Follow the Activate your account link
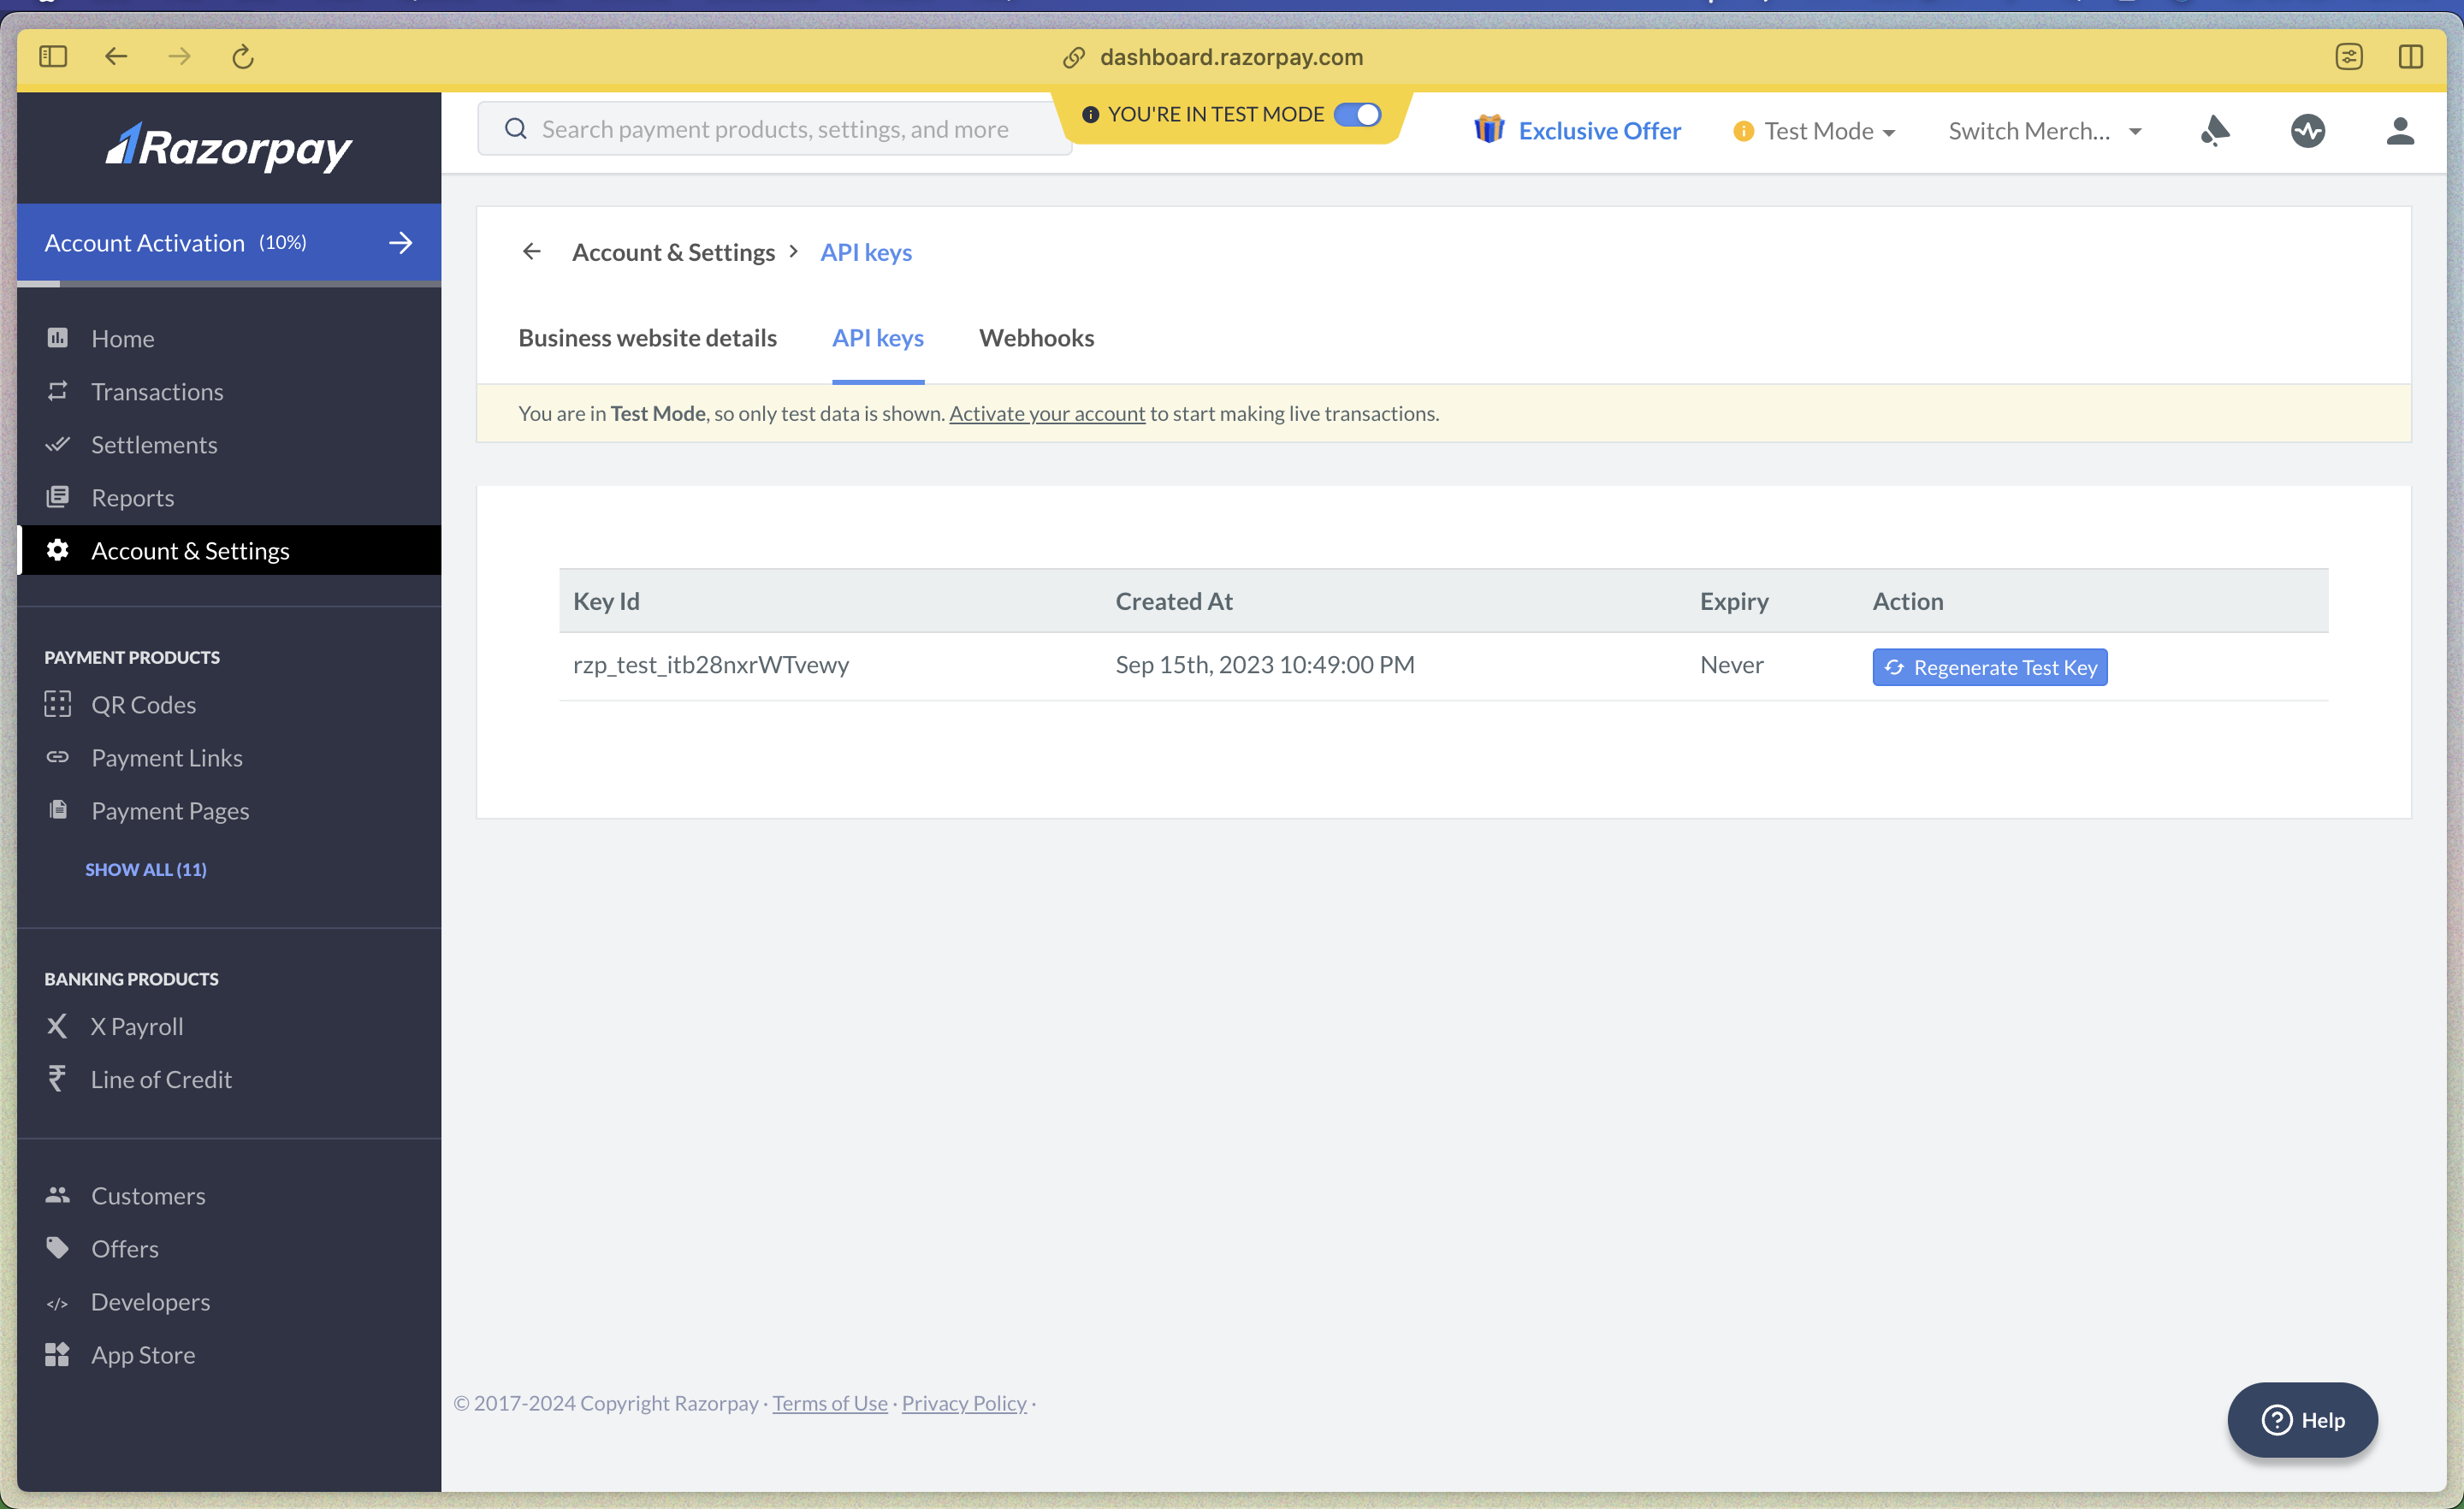This screenshot has width=2464, height=1509. click(1046, 413)
